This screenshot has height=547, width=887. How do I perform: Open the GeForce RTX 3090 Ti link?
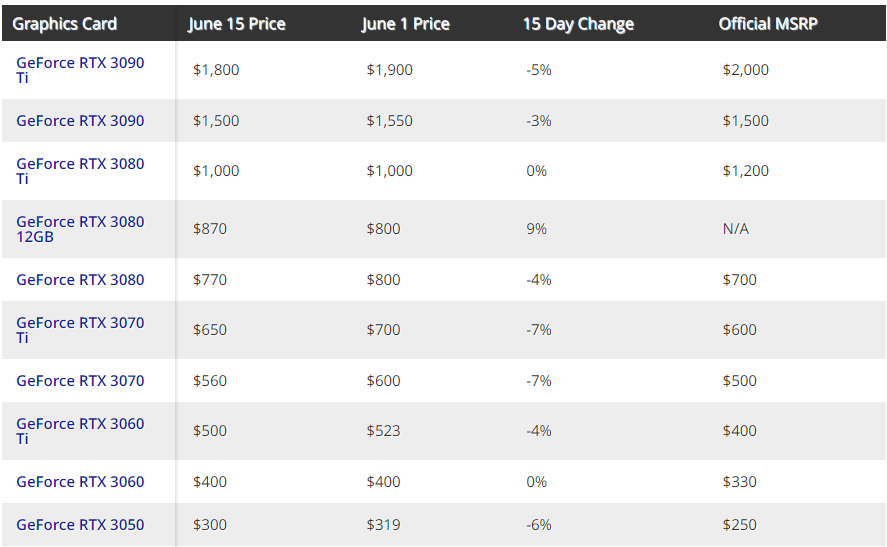(x=80, y=70)
